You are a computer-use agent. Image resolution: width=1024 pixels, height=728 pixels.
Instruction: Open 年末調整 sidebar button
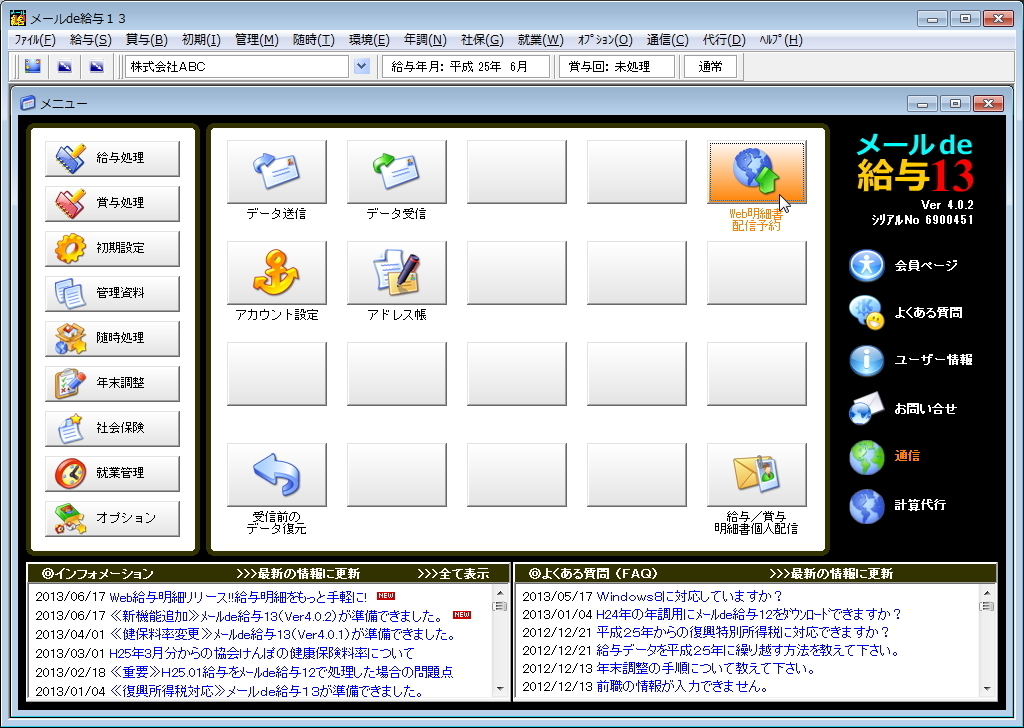[x=112, y=383]
